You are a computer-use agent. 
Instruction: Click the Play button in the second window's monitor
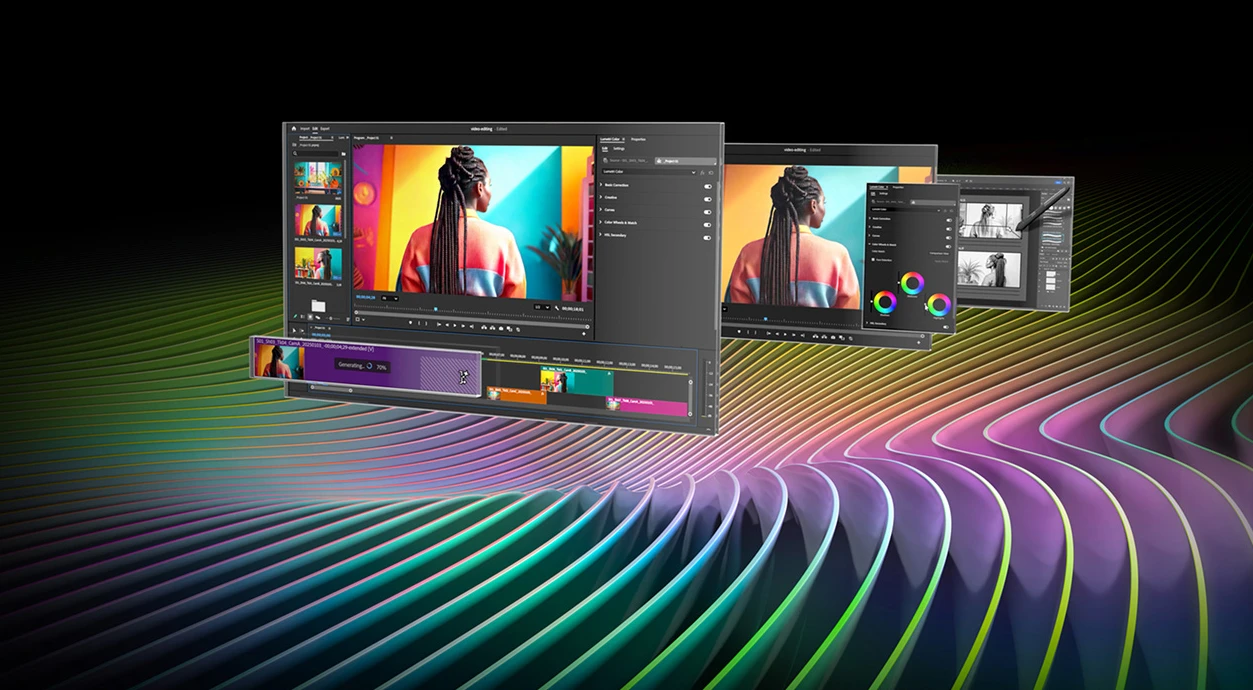785,334
